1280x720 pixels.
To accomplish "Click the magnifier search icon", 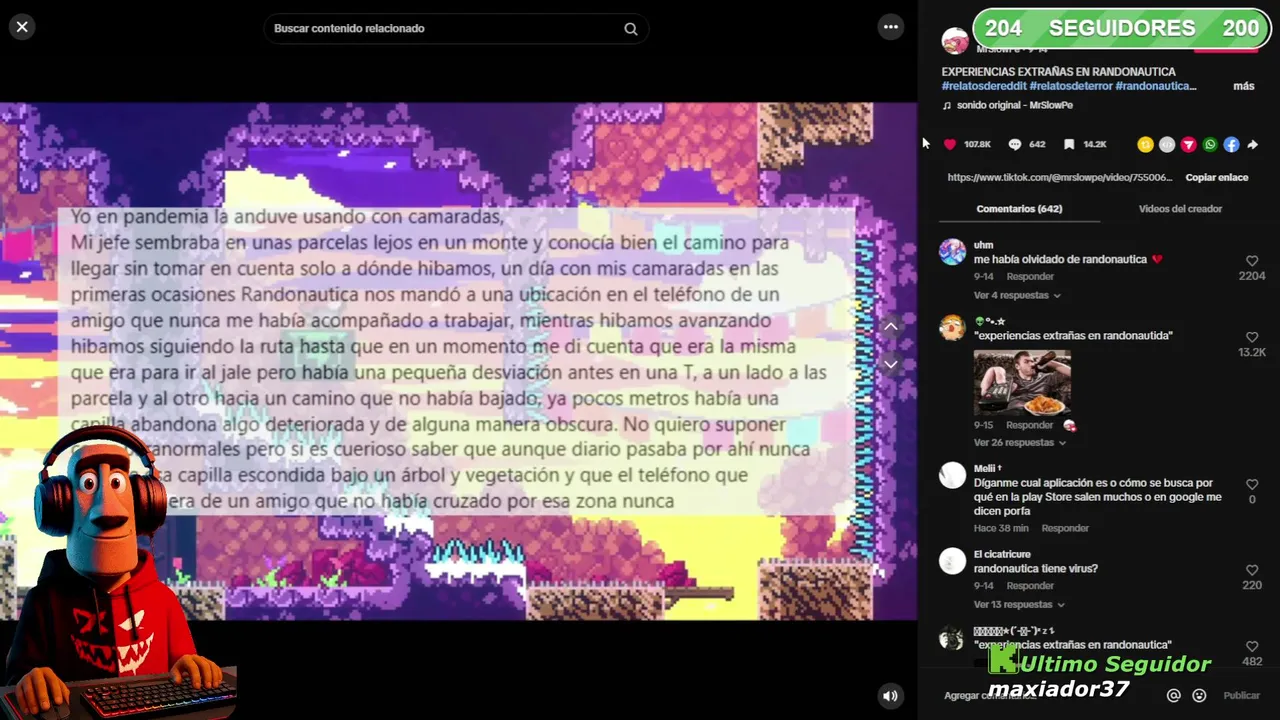I will pos(631,29).
